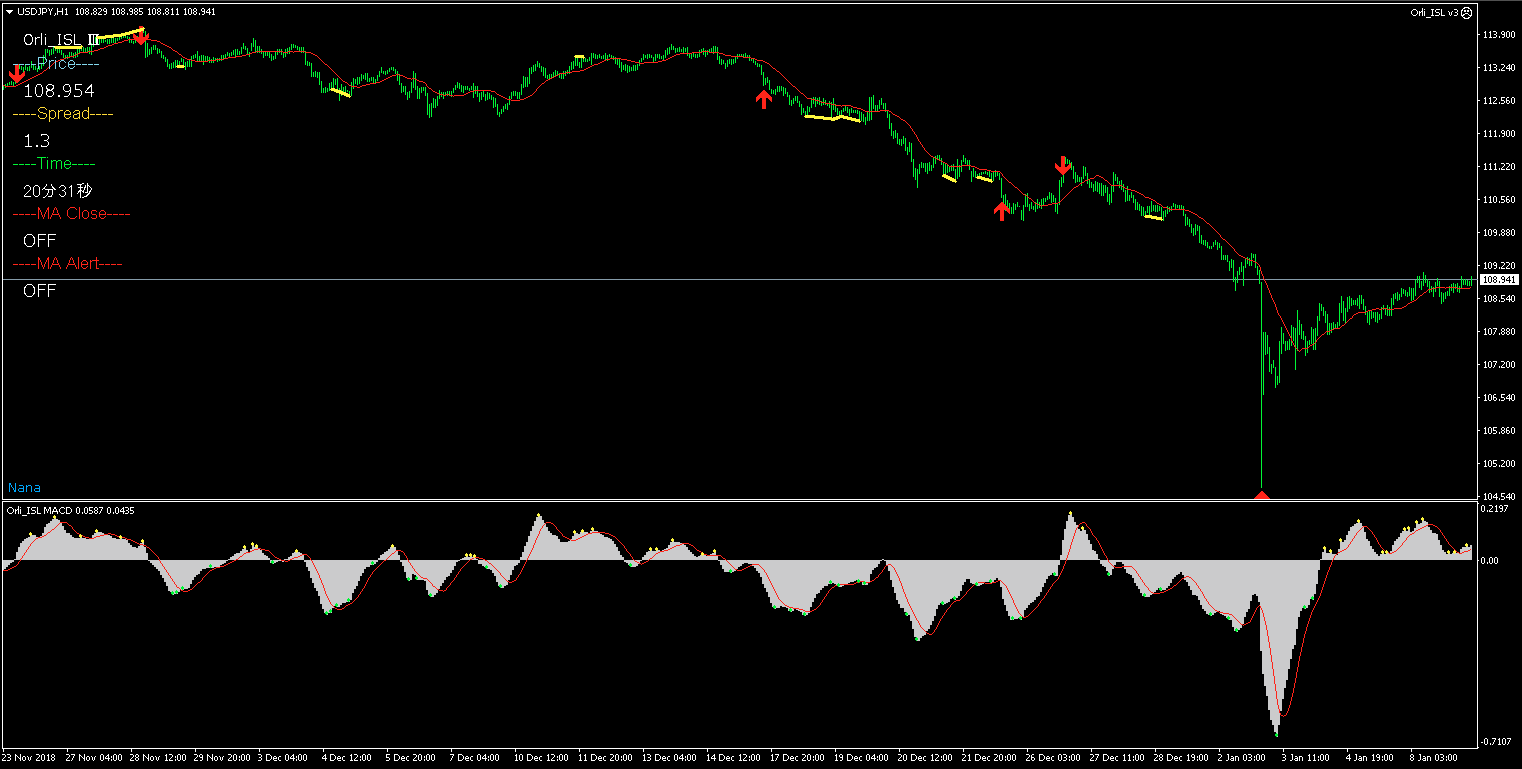Toggle the MA Alert OFF switch

click(x=40, y=291)
